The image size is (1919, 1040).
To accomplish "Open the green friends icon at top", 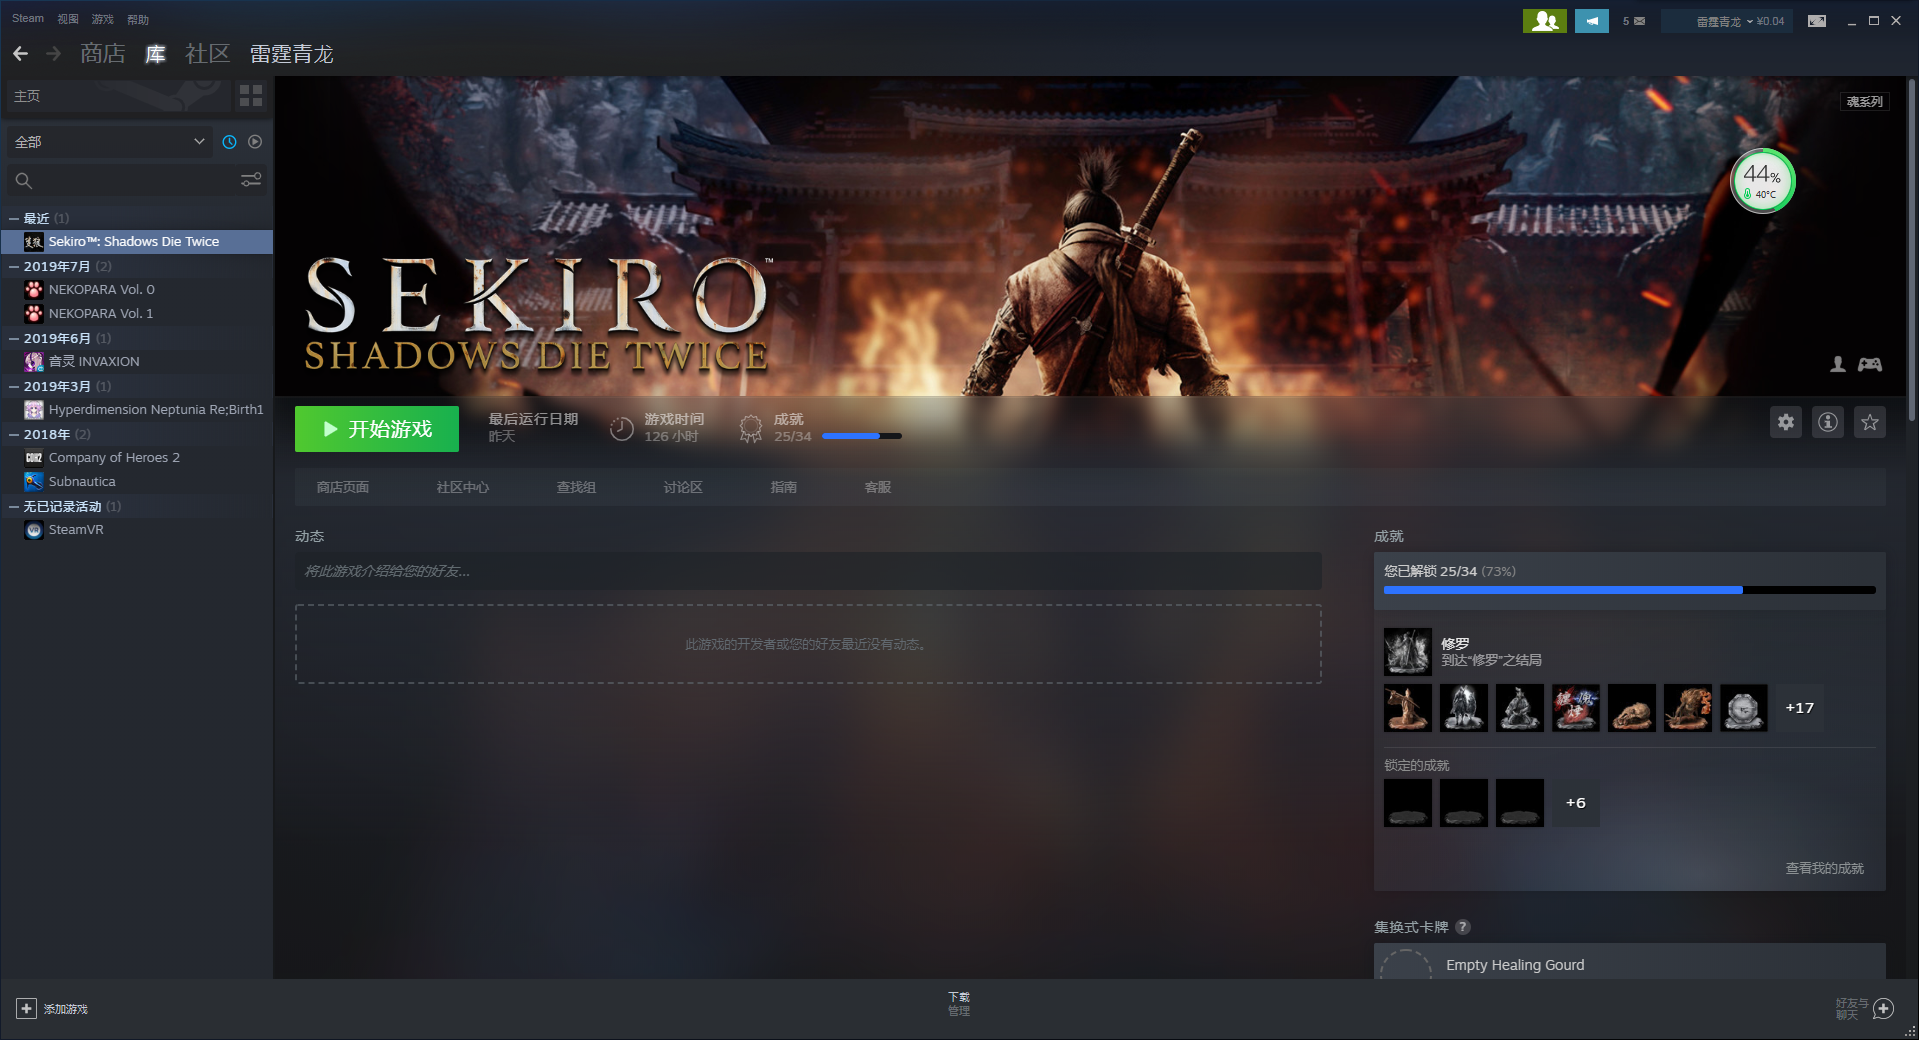I will click(x=1545, y=20).
